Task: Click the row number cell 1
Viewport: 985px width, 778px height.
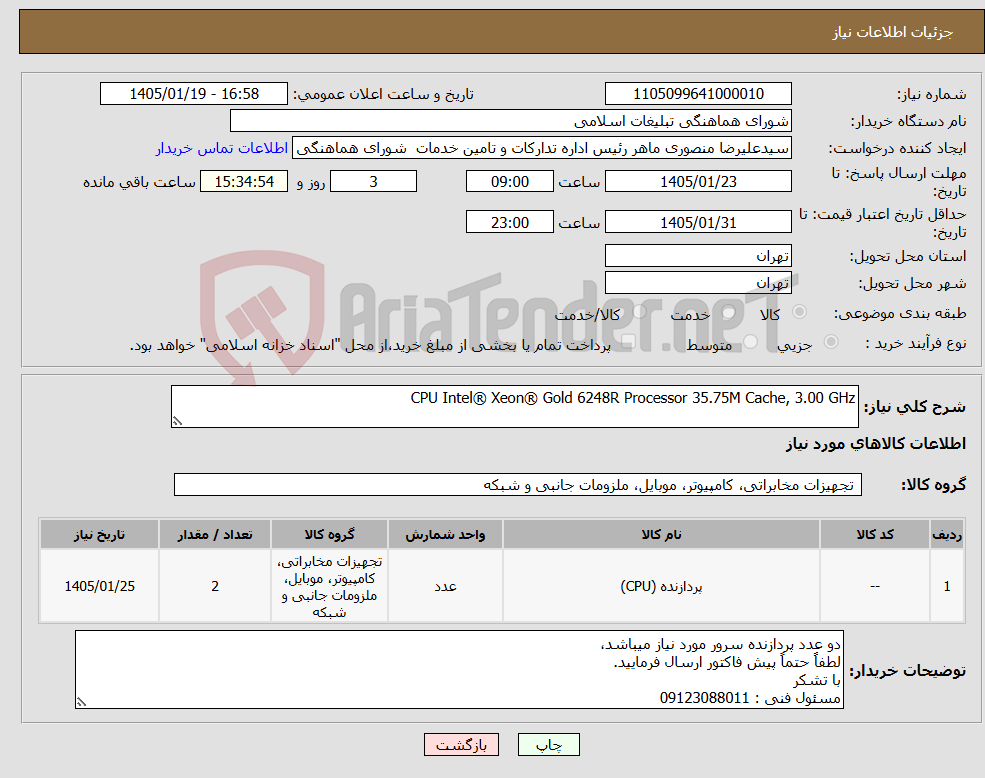Action: point(947,586)
